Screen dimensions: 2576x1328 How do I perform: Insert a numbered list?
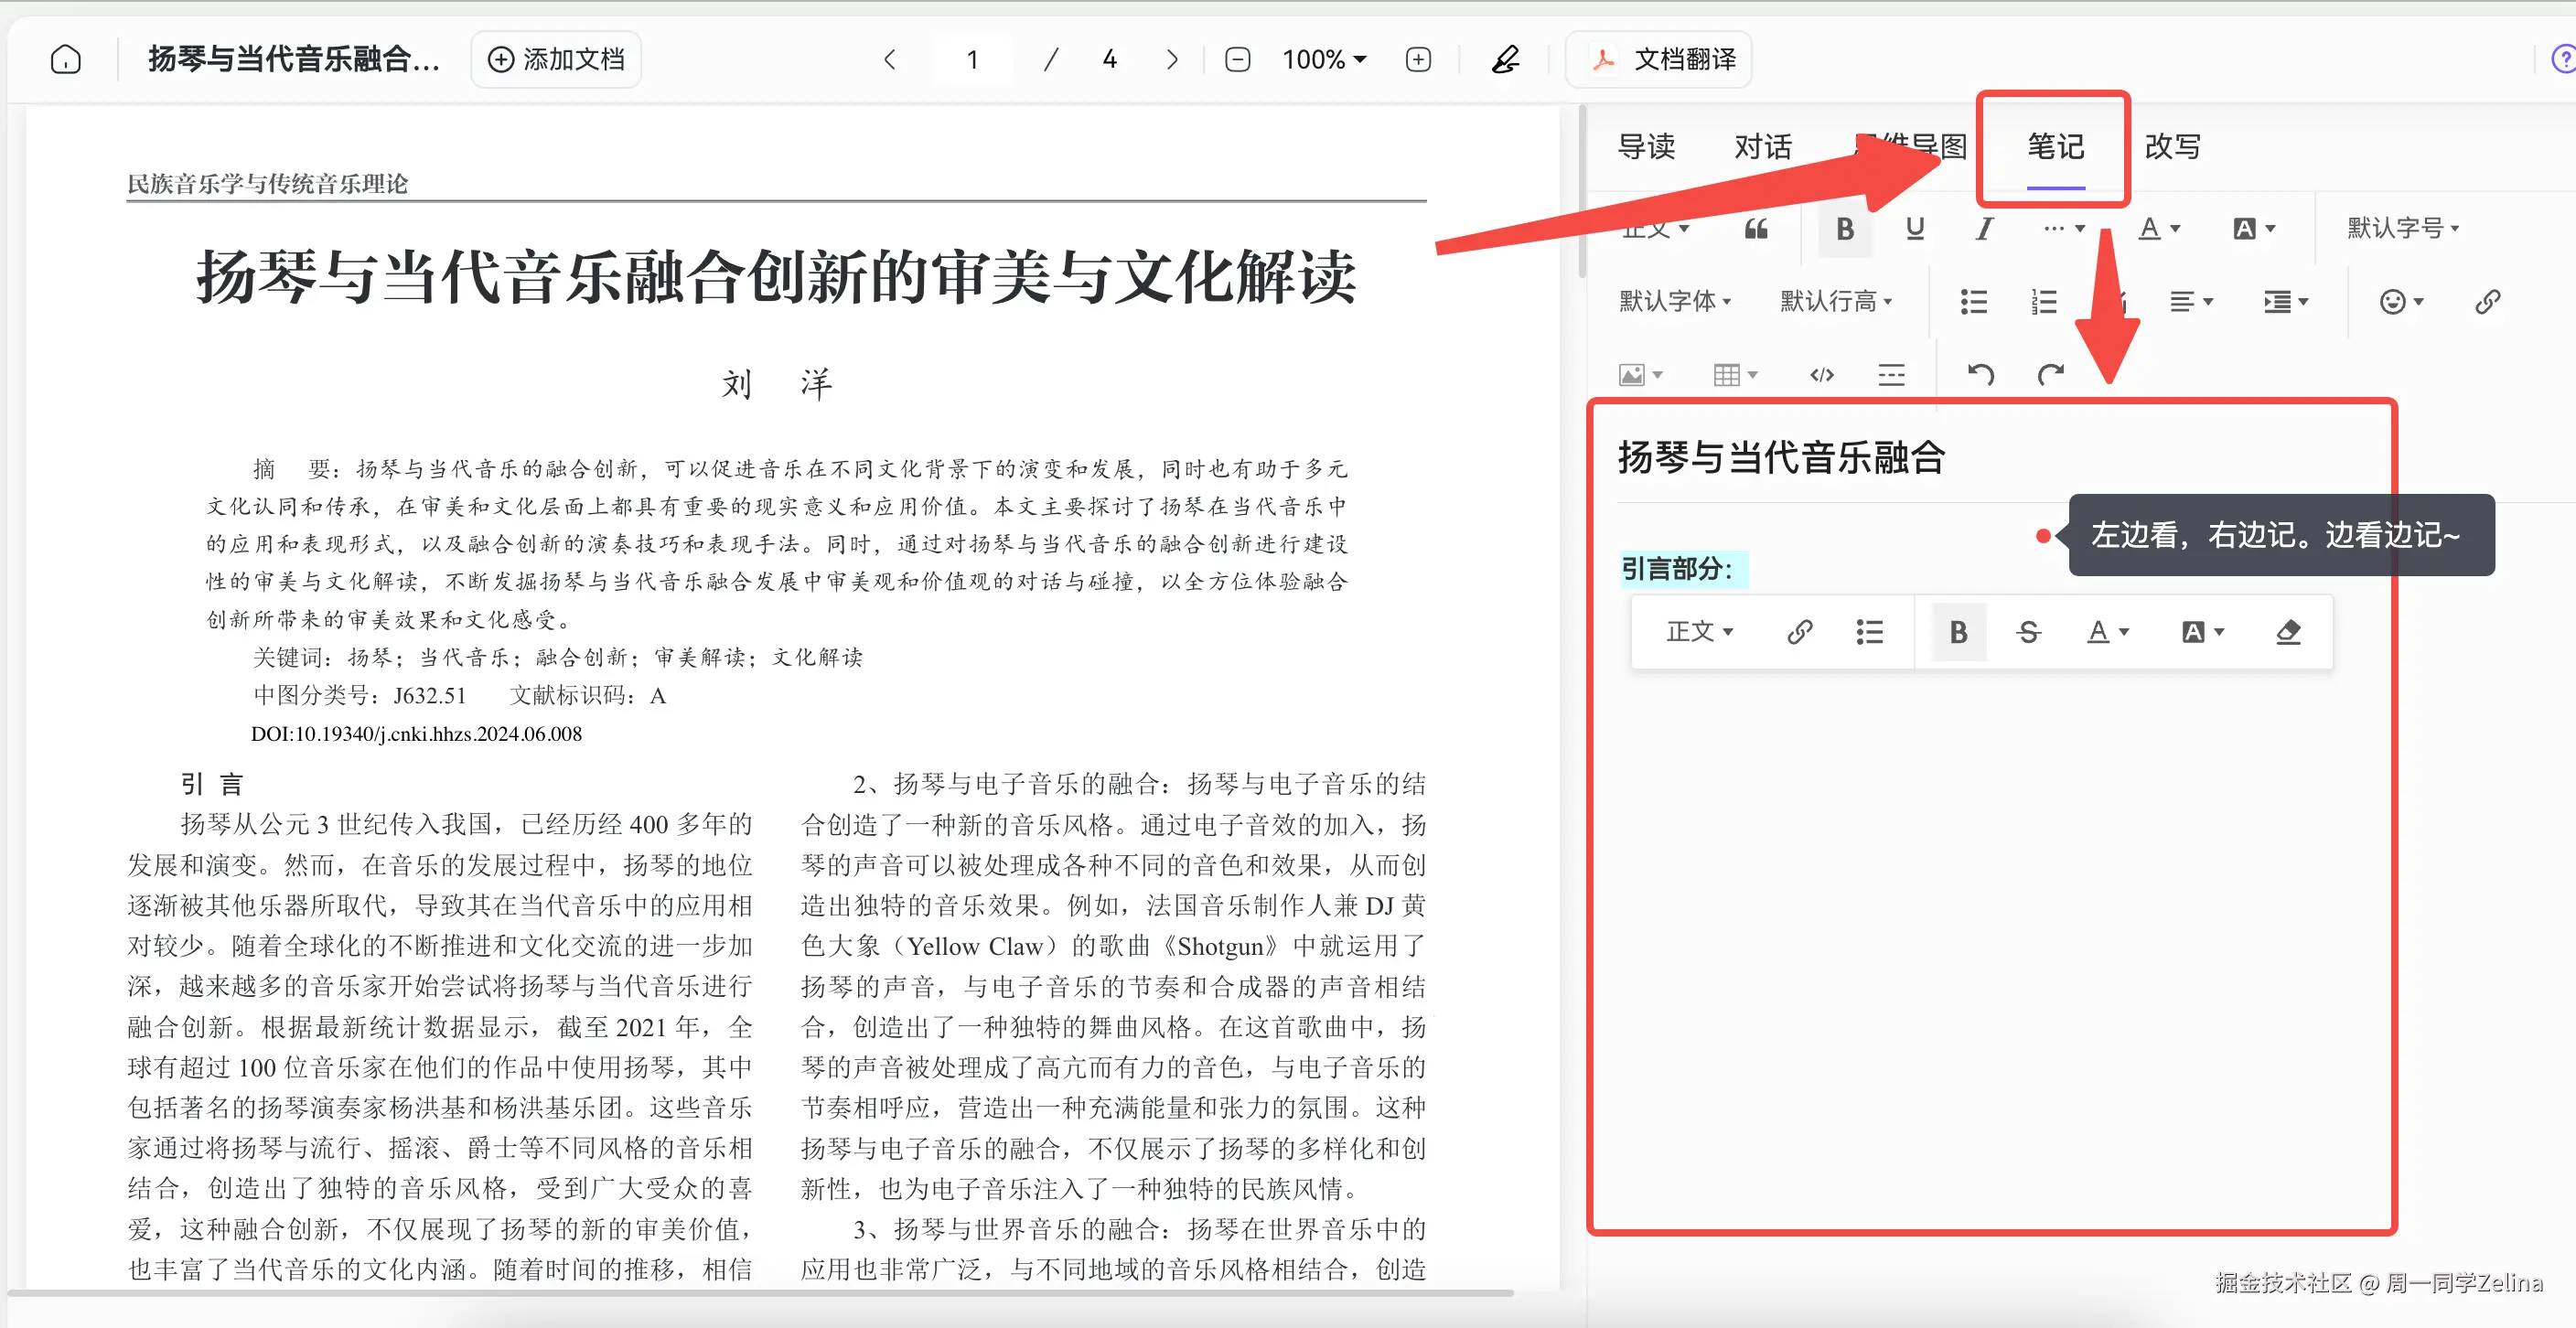pos(2044,301)
